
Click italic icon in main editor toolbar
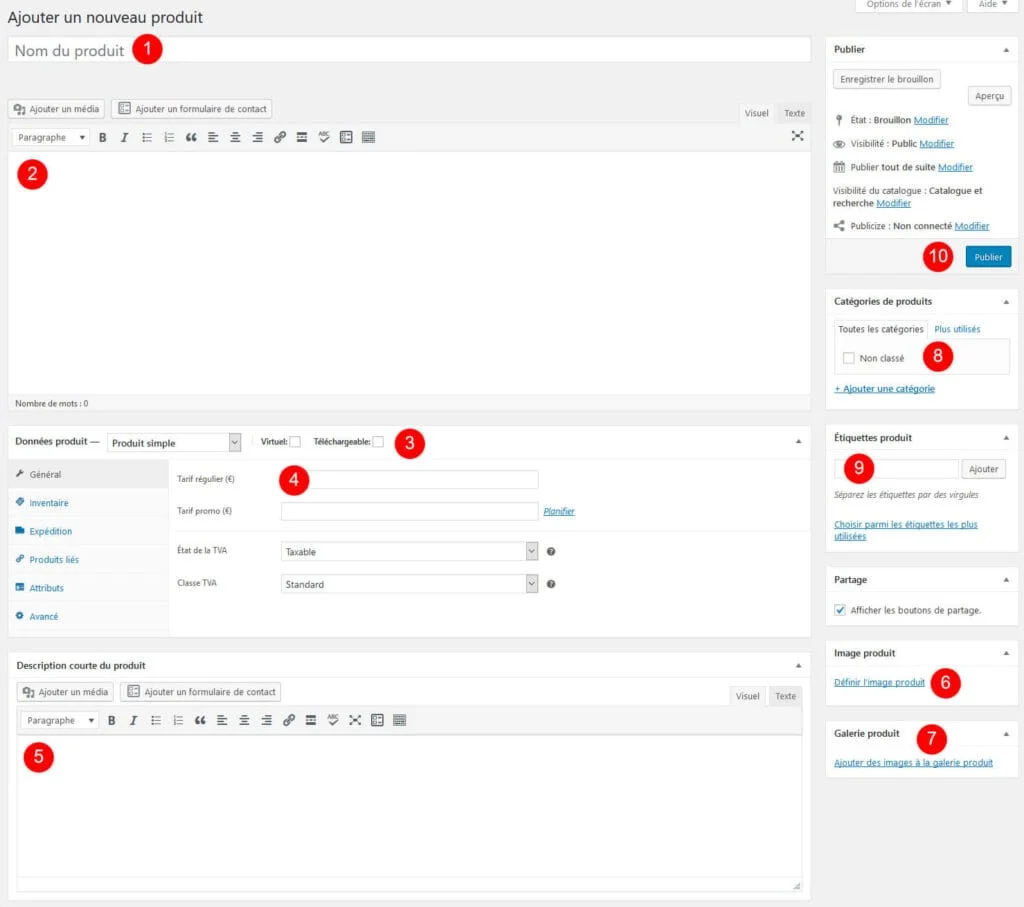(124, 137)
